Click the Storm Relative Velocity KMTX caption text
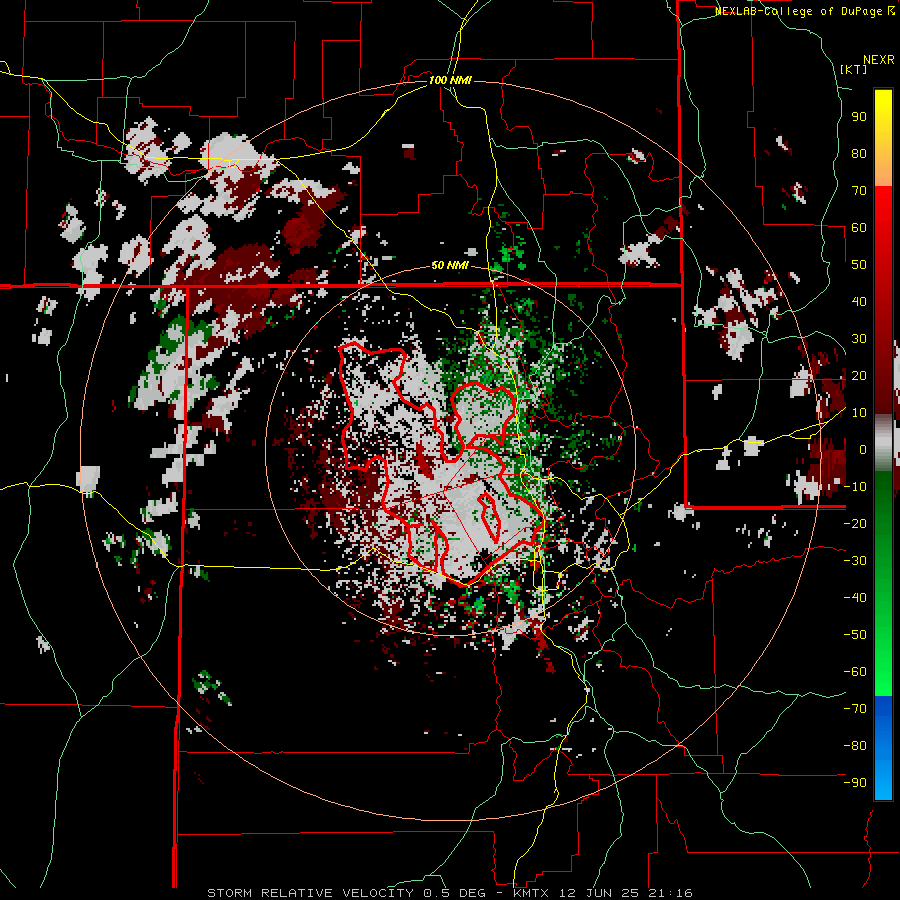 point(450,893)
